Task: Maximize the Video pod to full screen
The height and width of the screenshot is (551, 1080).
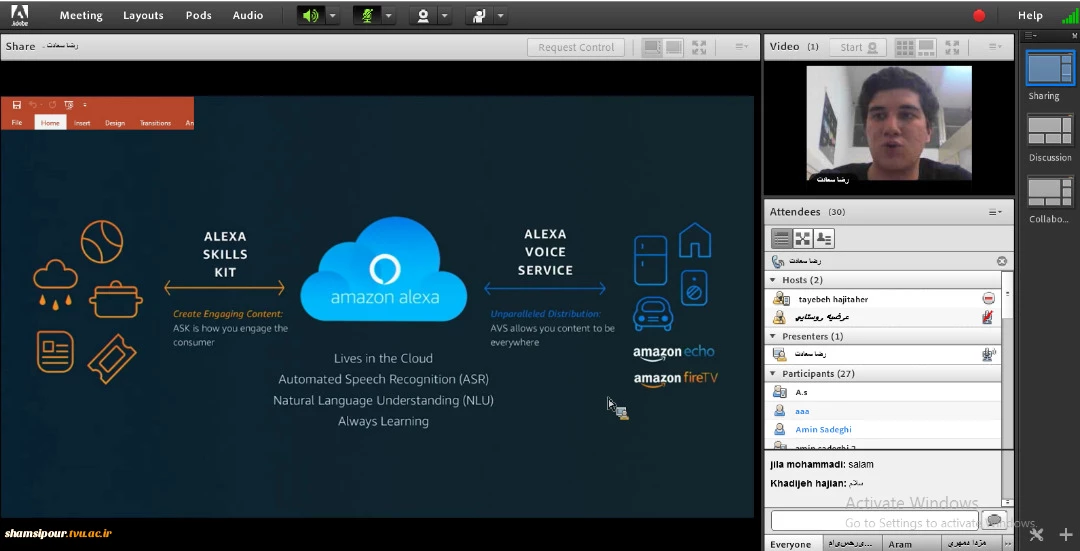Action: (953, 47)
